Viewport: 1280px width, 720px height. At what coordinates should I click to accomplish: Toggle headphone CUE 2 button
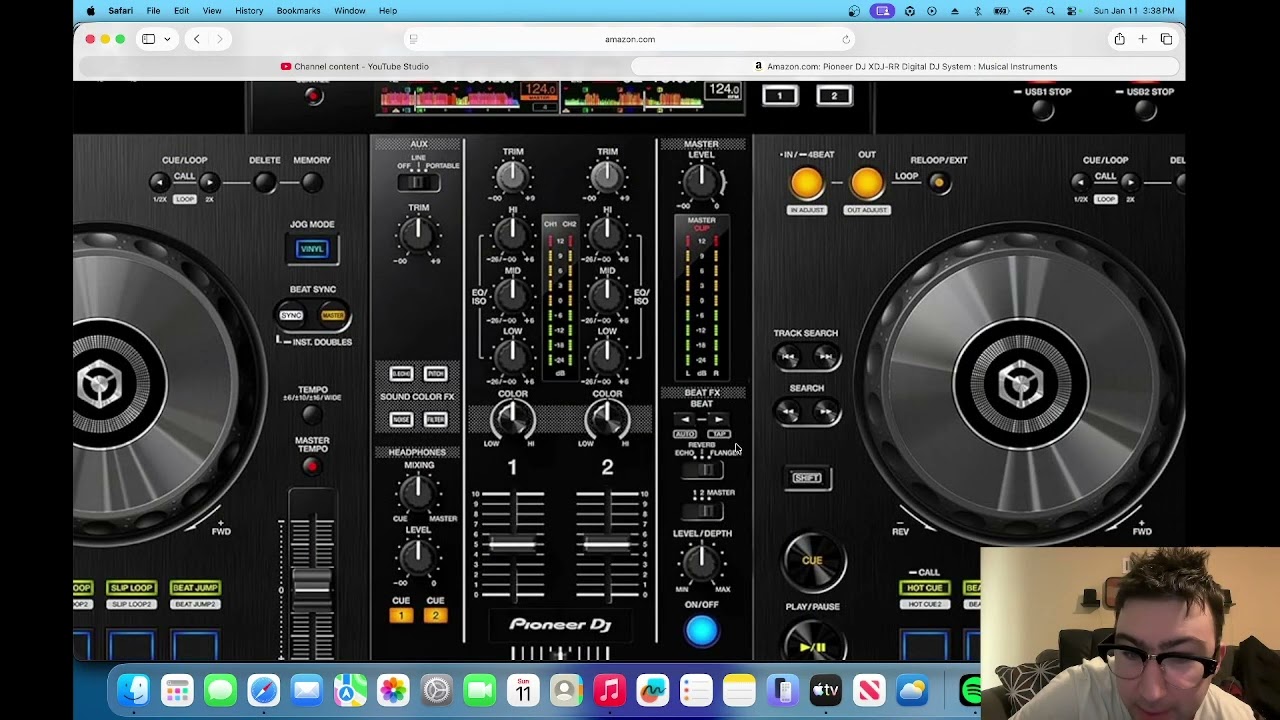(435, 615)
